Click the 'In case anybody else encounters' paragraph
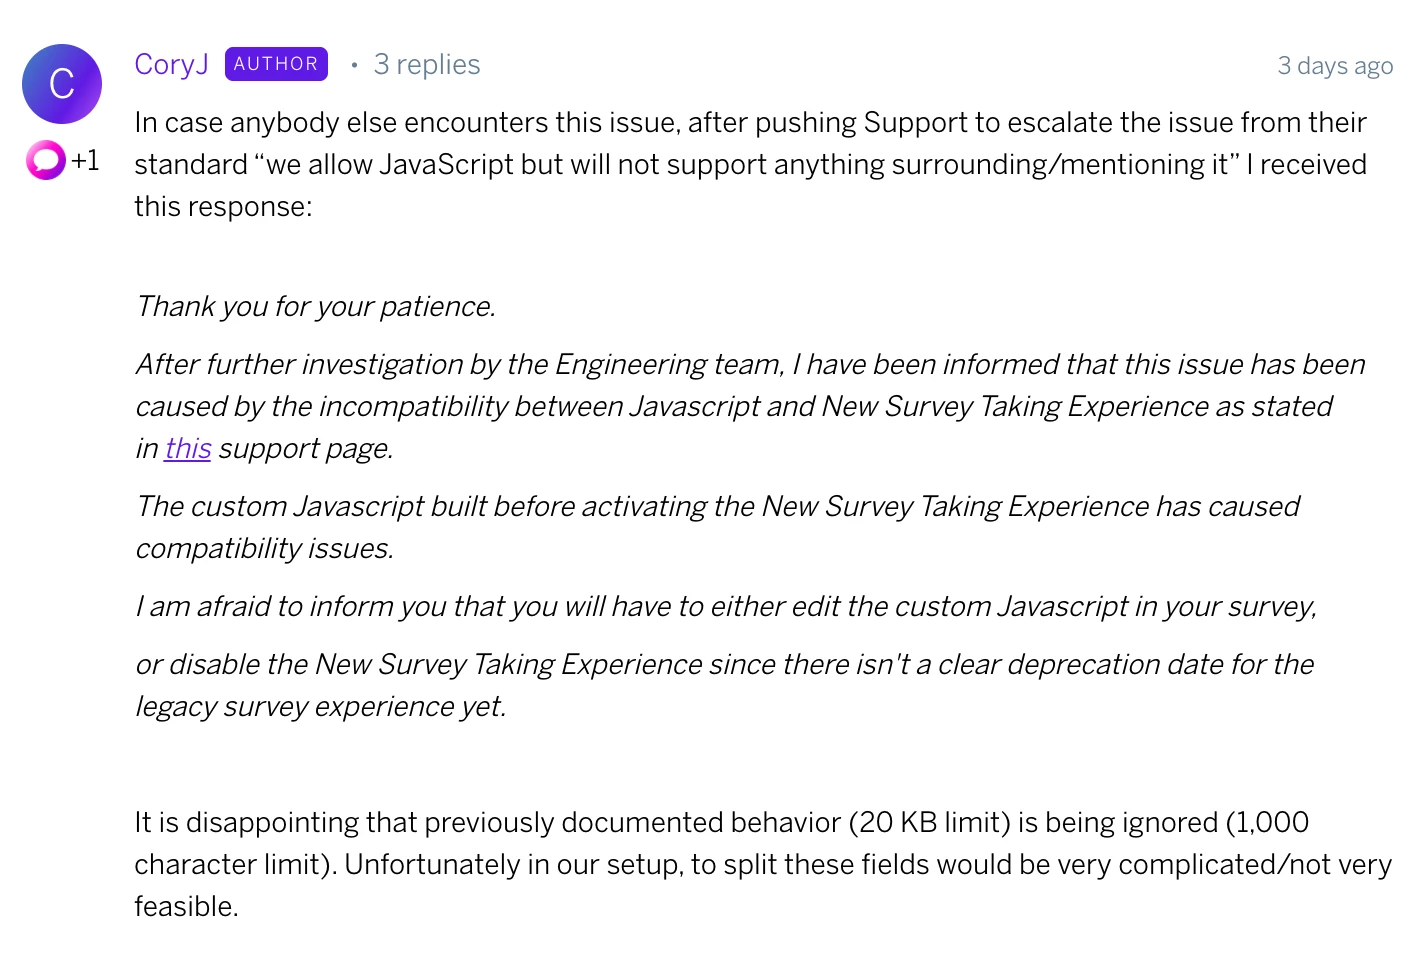Screen dimensions: 1416x961 coord(750,164)
